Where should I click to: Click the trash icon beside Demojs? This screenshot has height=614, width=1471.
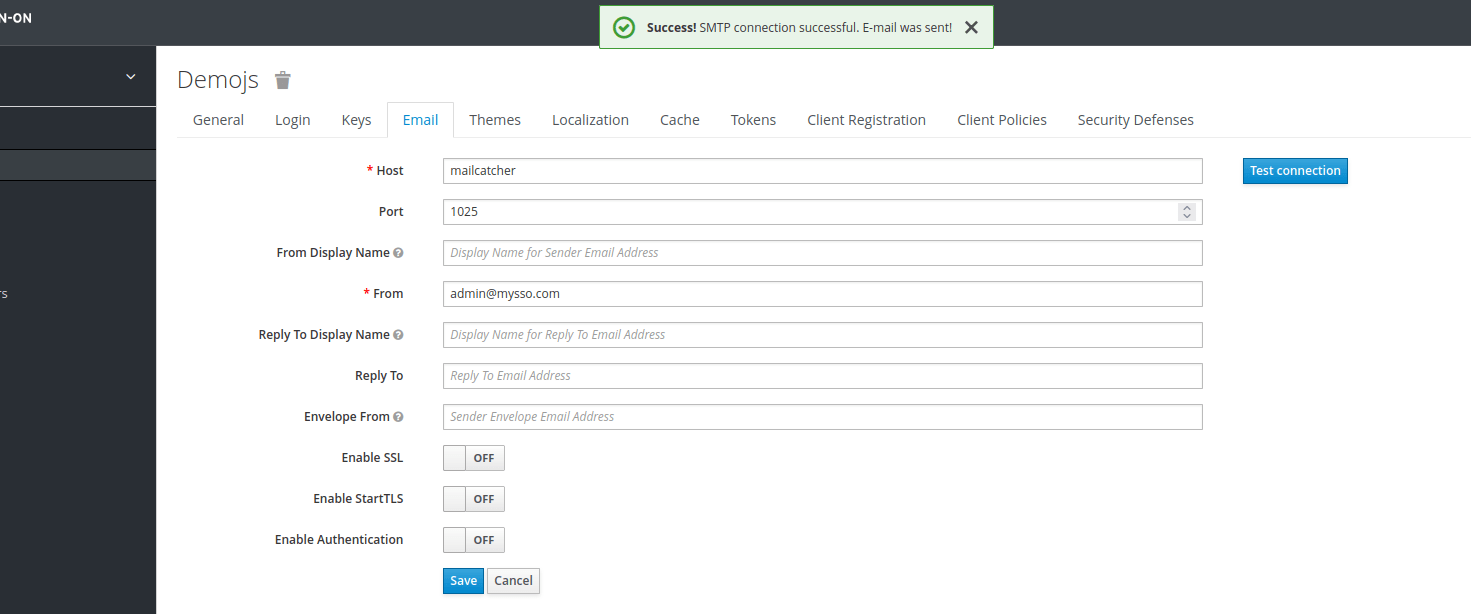(282, 80)
